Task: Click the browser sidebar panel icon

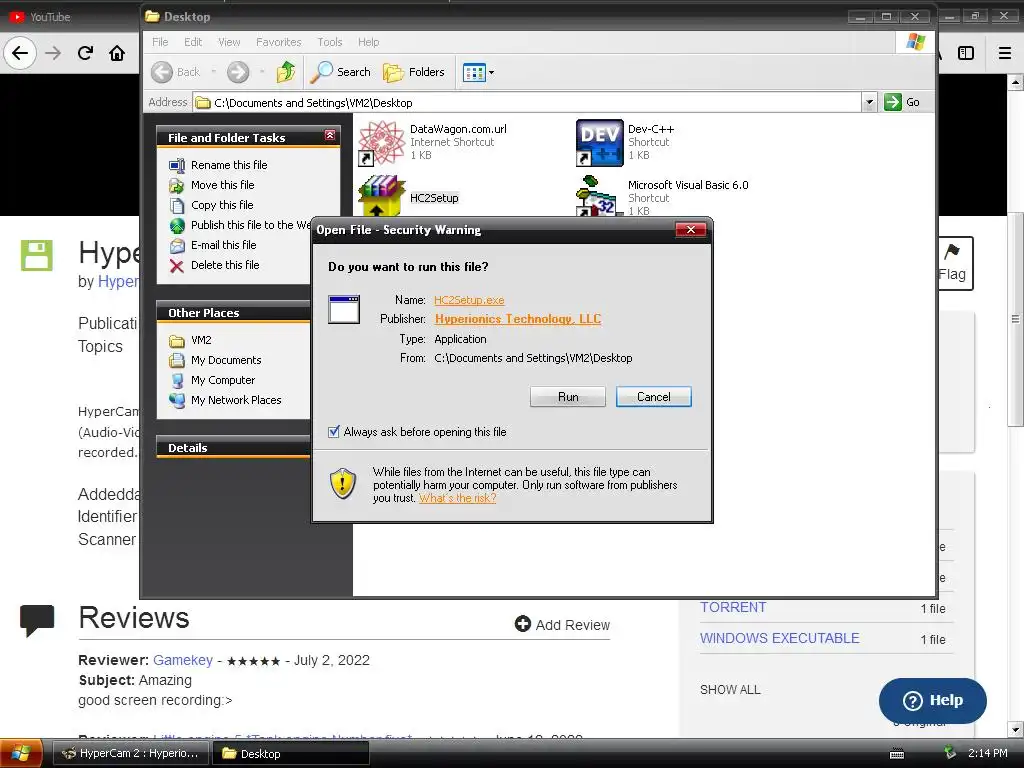Action: click(x=965, y=53)
